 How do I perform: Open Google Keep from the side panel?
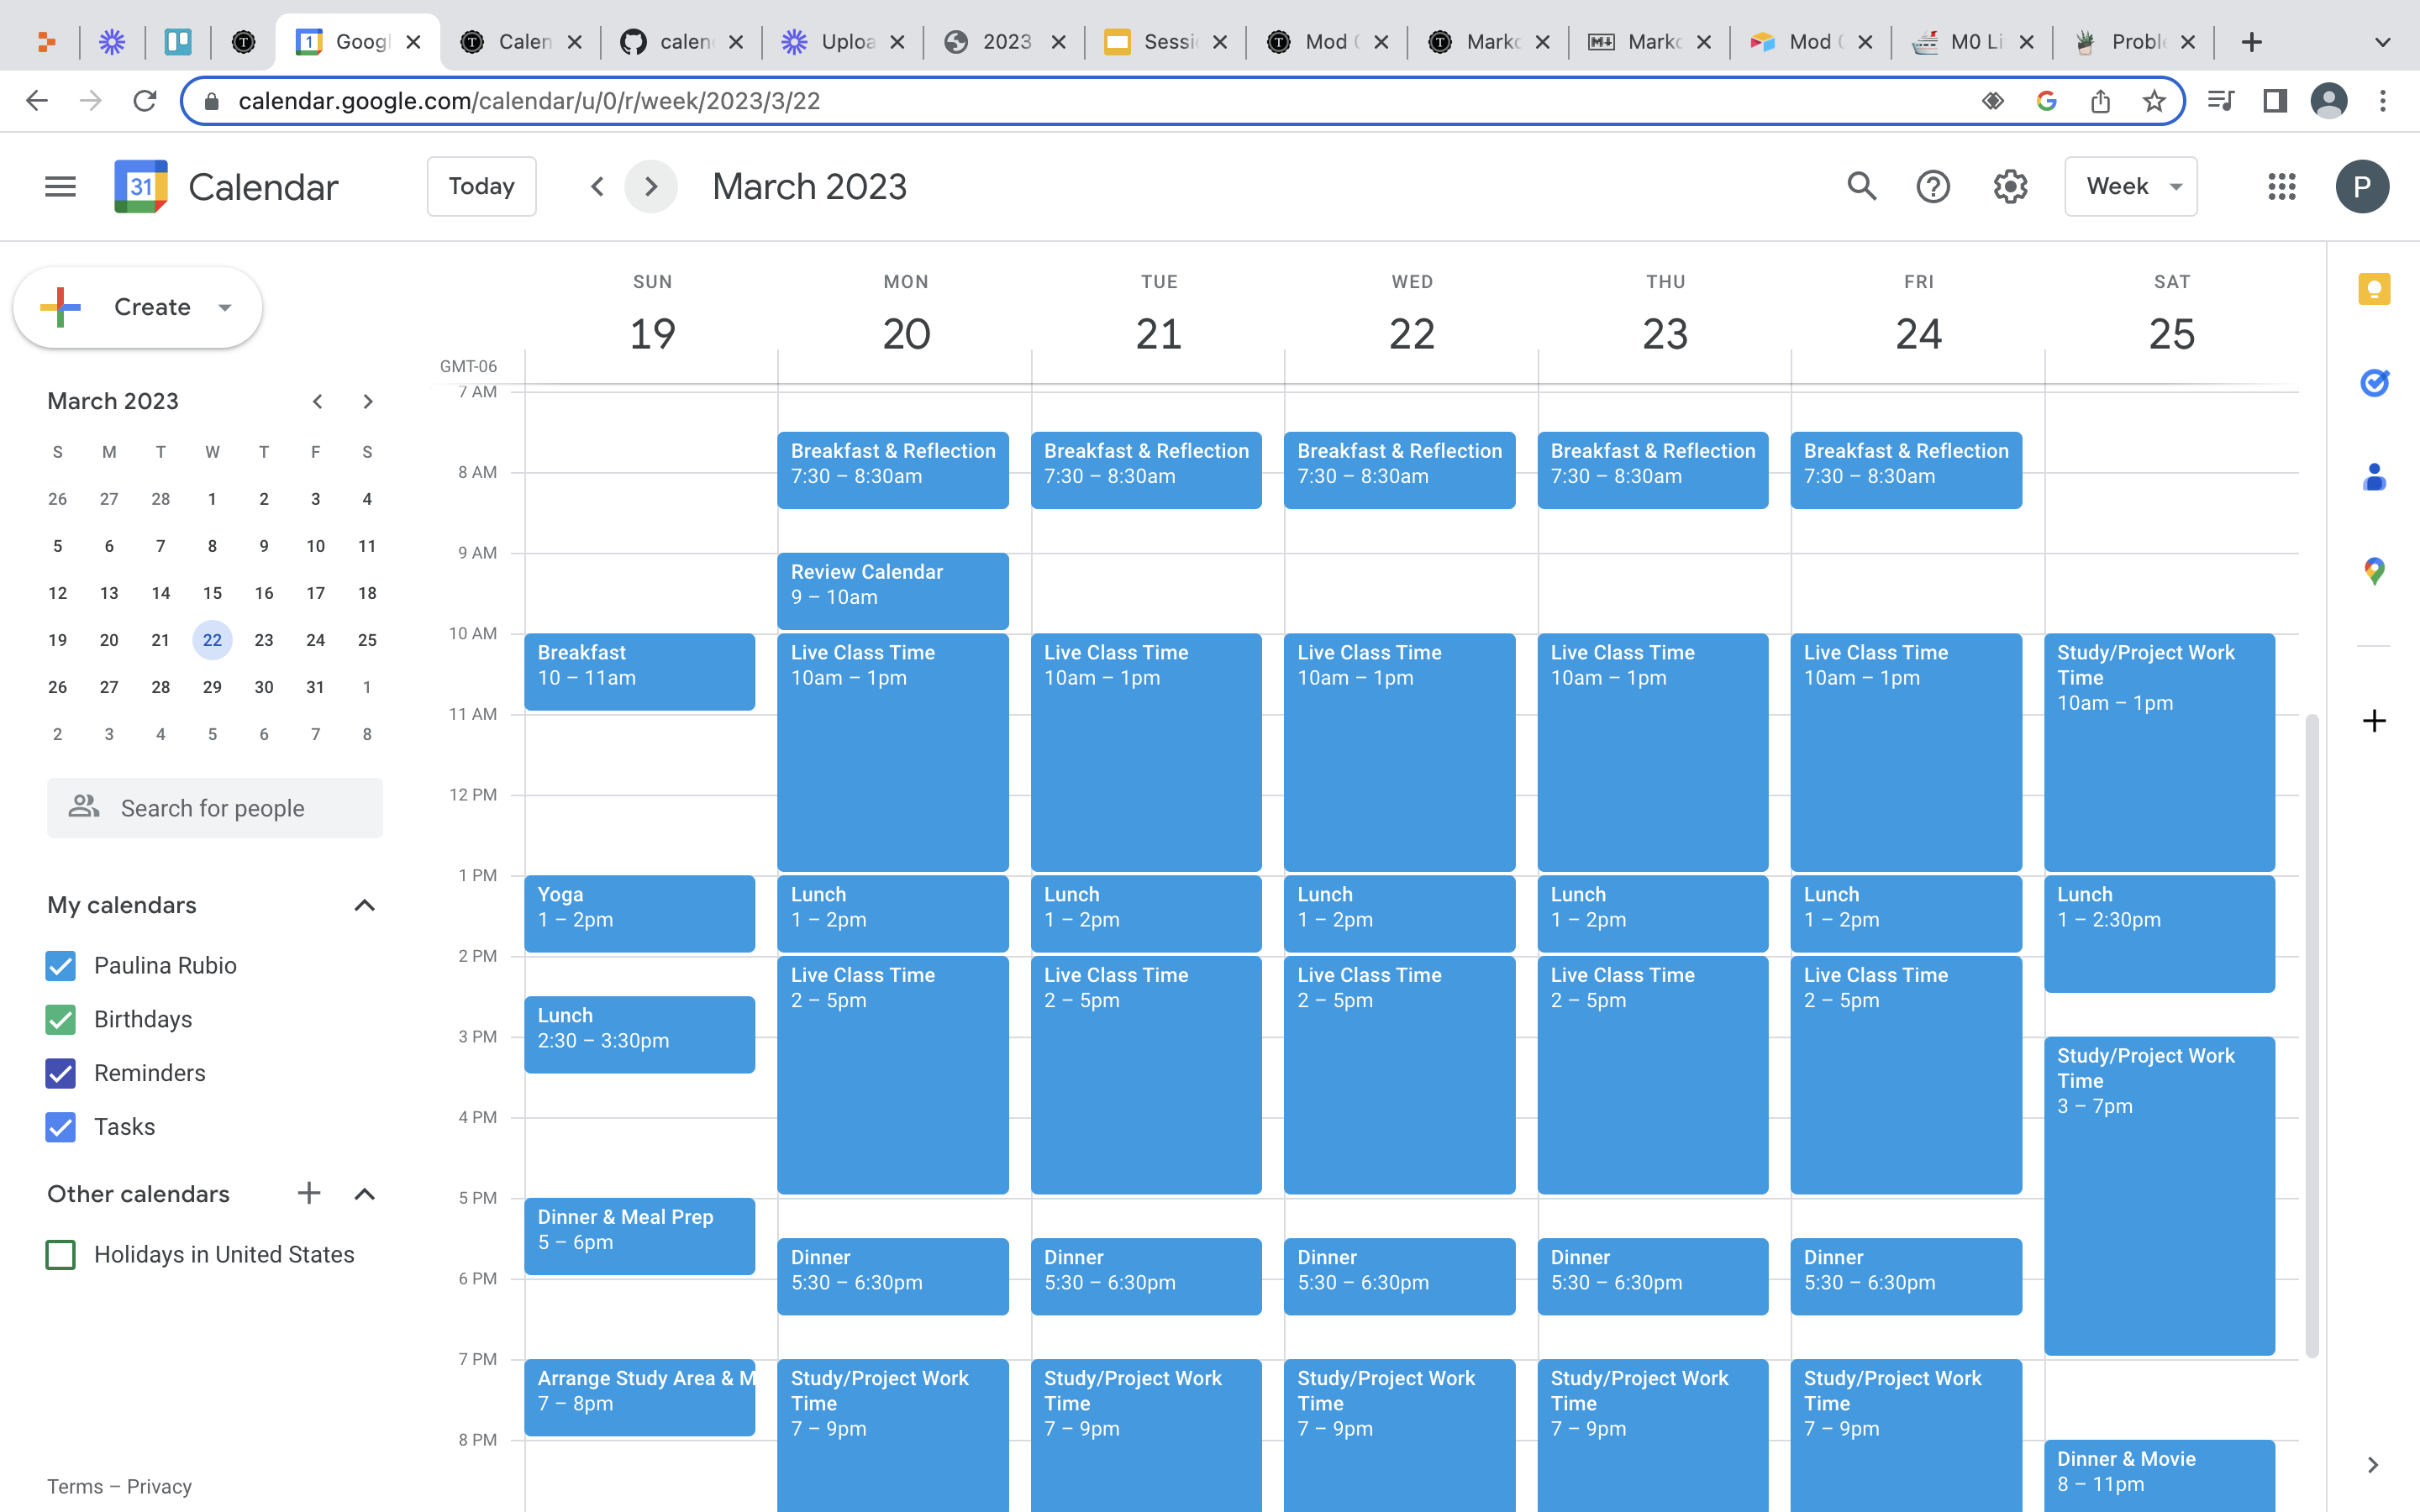(2374, 288)
